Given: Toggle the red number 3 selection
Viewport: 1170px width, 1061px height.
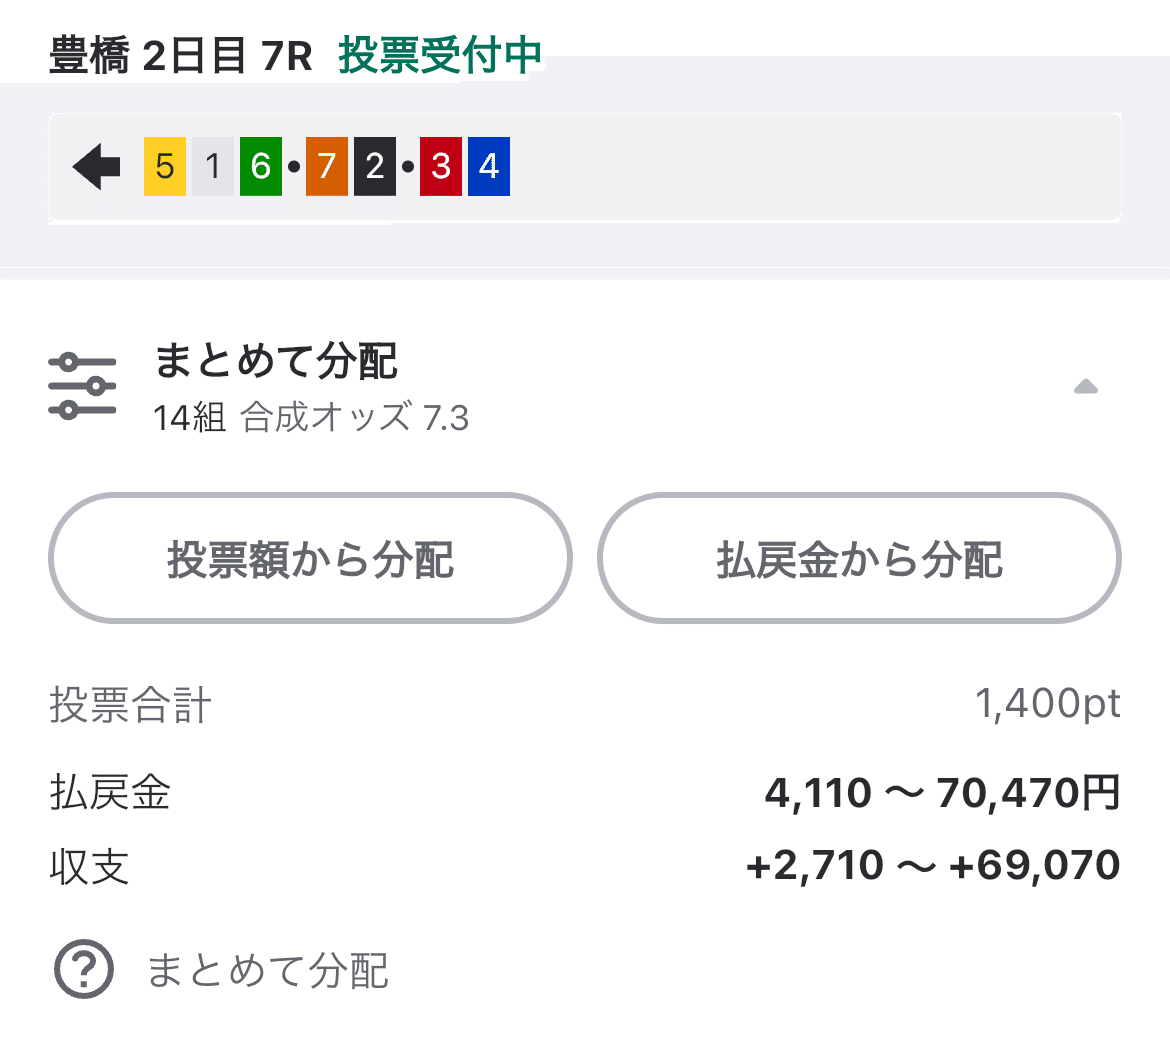Looking at the screenshot, I should tap(440, 166).
